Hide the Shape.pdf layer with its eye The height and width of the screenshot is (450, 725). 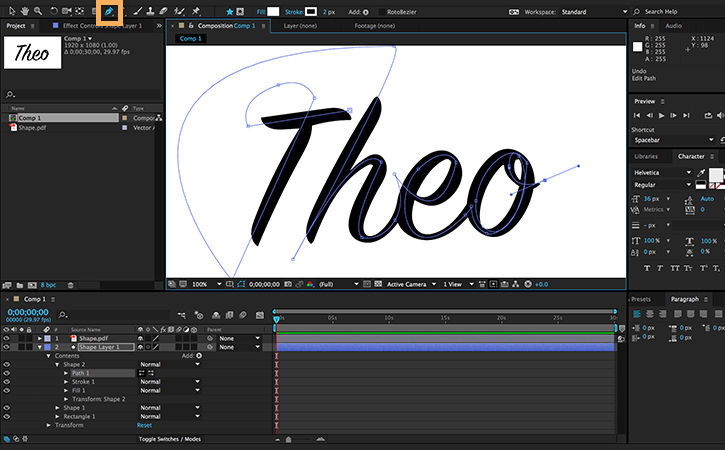[x=6, y=339]
